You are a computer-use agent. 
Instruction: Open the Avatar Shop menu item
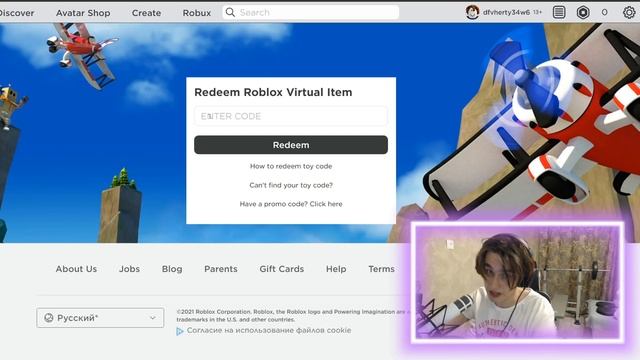(83, 13)
